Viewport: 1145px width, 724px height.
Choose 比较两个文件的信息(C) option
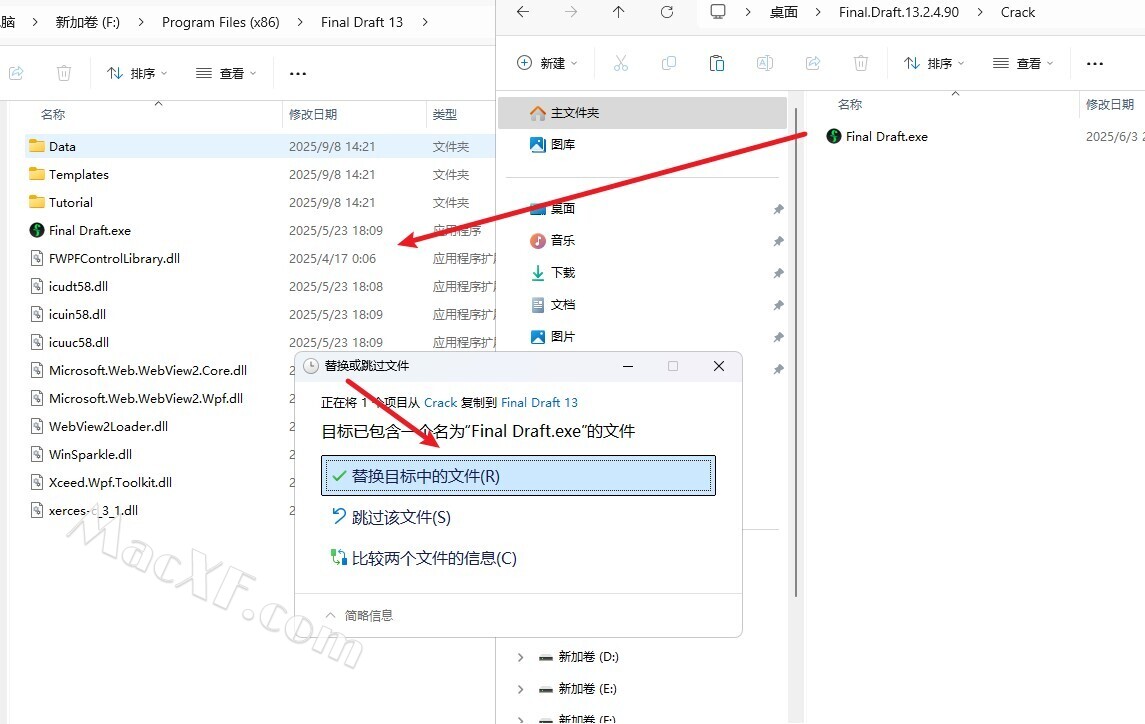click(x=424, y=558)
